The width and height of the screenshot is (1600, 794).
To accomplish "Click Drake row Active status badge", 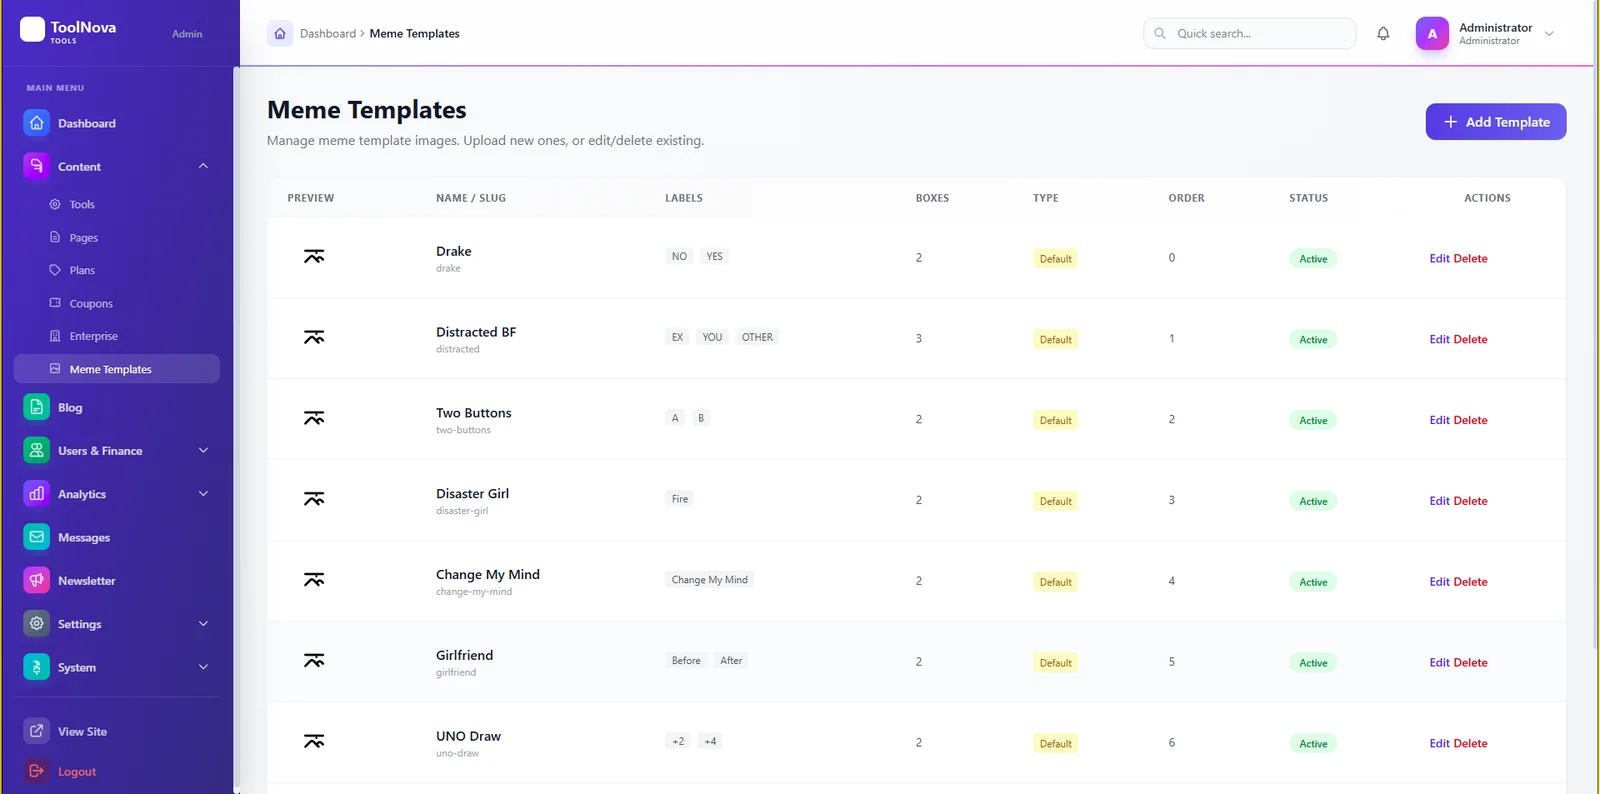I will tap(1313, 259).
